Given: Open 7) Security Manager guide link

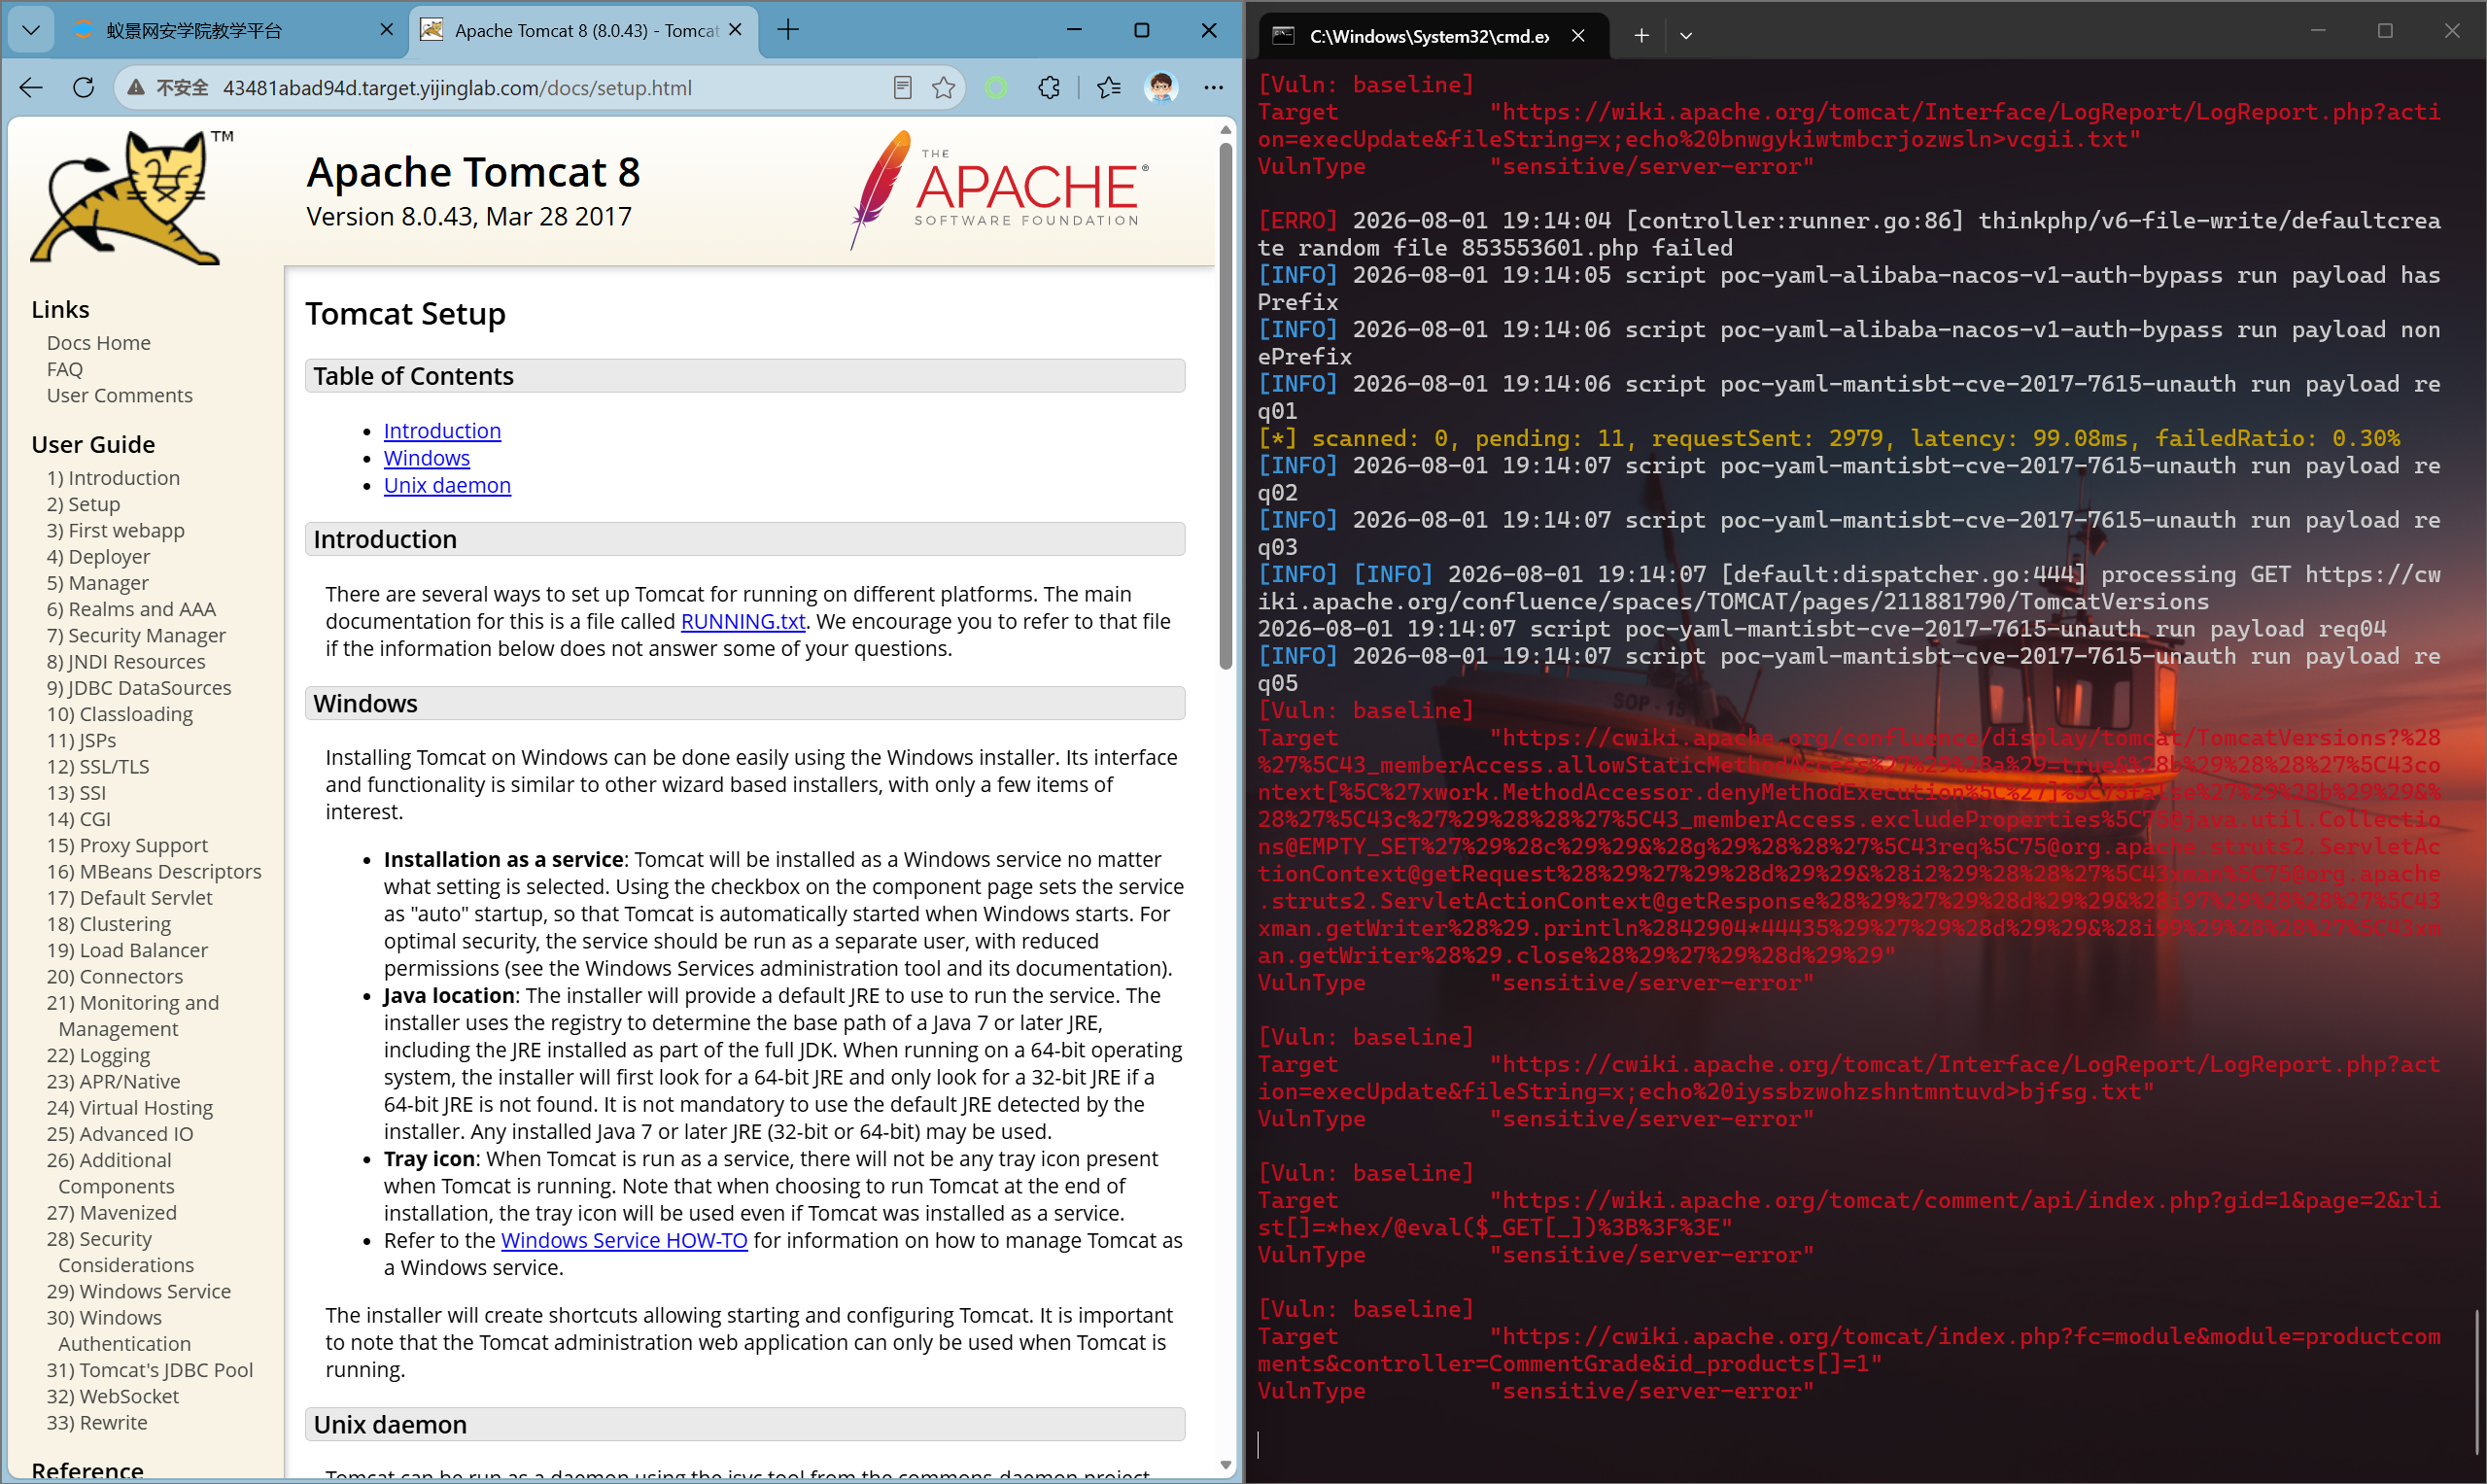Looking at the screenshot, I should 136,635.
